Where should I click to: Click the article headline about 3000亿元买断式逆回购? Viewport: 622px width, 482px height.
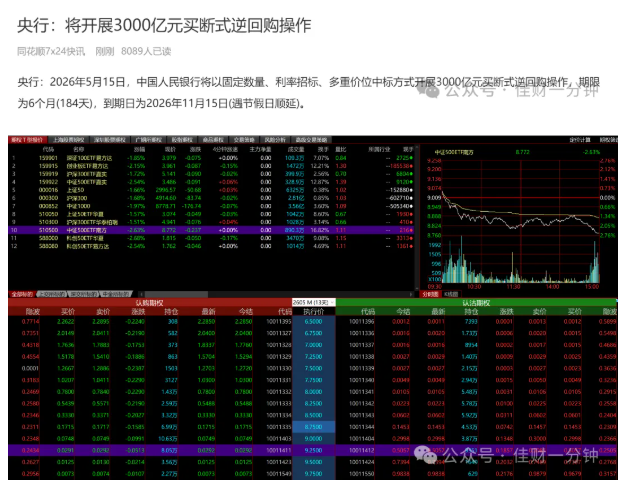click(164, 26)
